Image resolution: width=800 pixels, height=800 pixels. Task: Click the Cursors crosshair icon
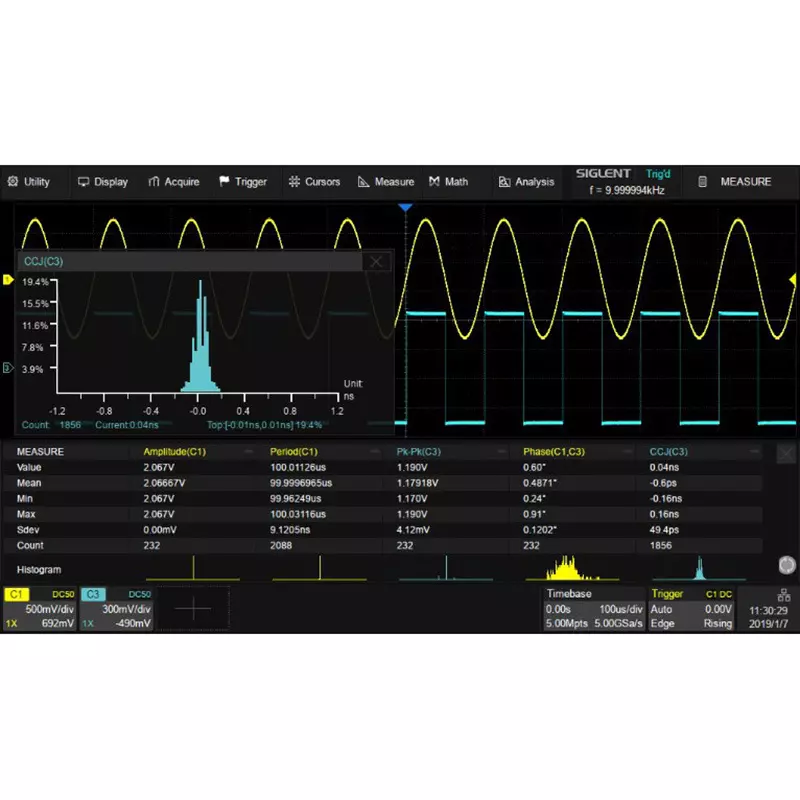(x=294, y=181)
